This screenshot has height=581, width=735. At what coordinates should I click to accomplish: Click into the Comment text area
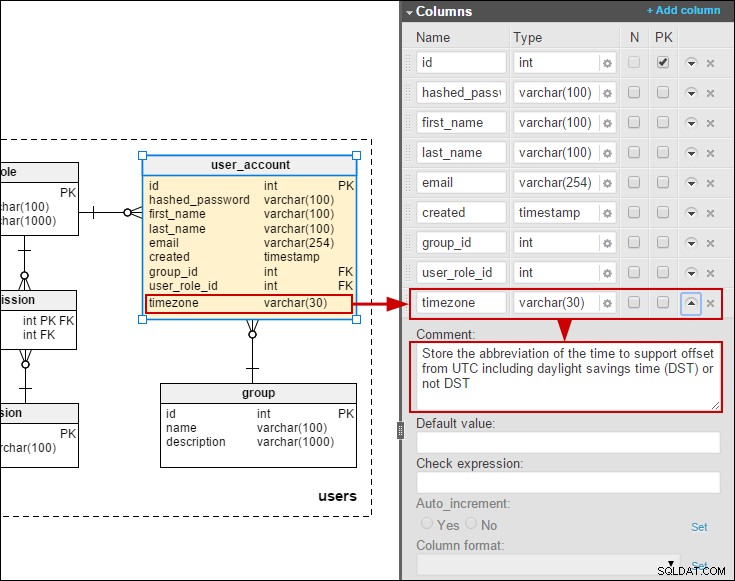coord(566,377)
